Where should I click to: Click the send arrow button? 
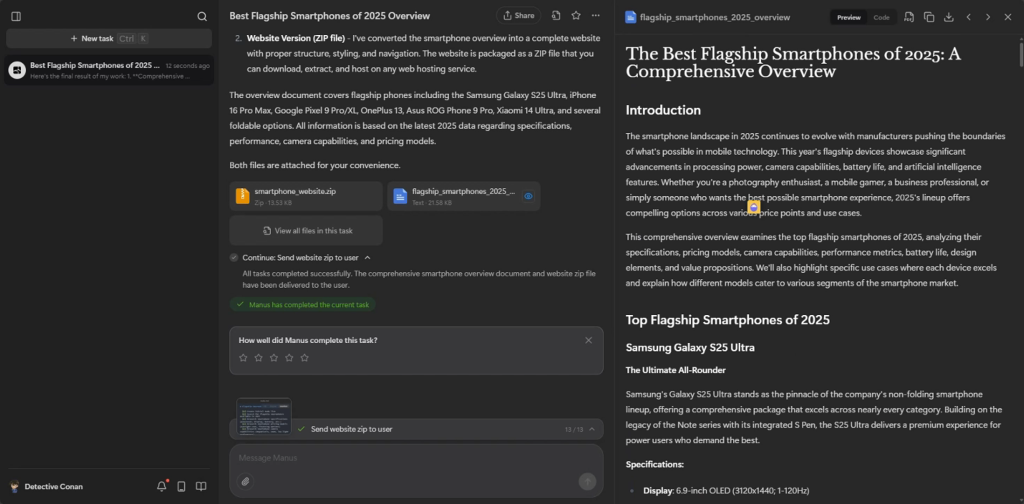click(587, 482)
